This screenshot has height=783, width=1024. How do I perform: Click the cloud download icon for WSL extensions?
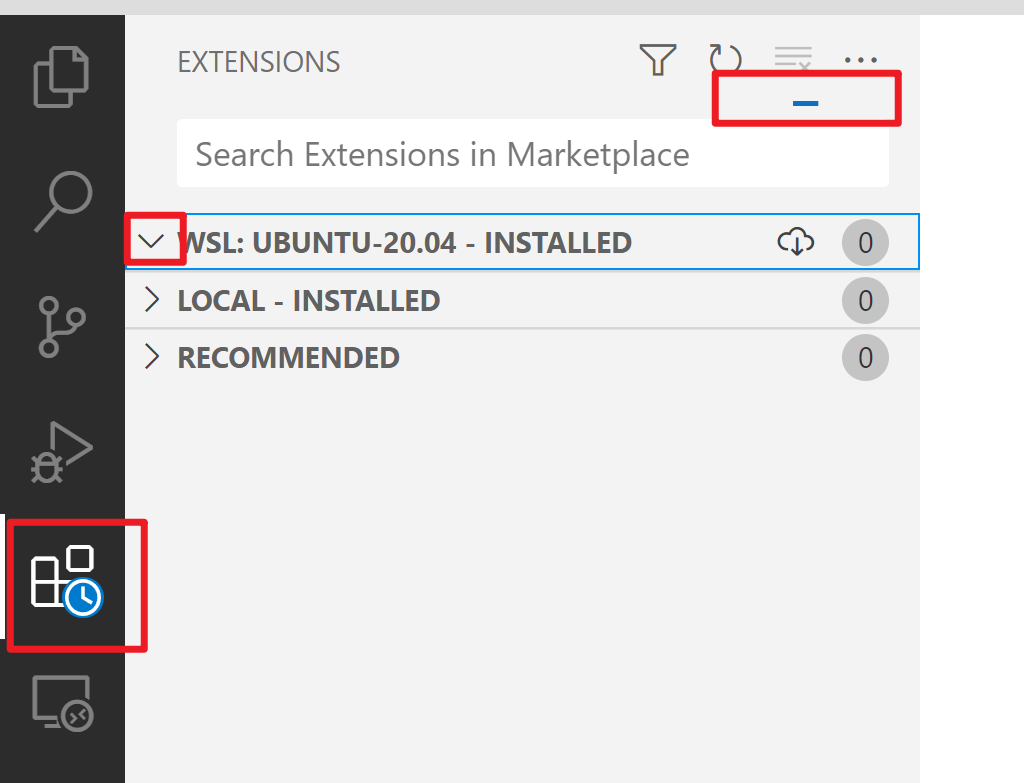coord(797,242)
